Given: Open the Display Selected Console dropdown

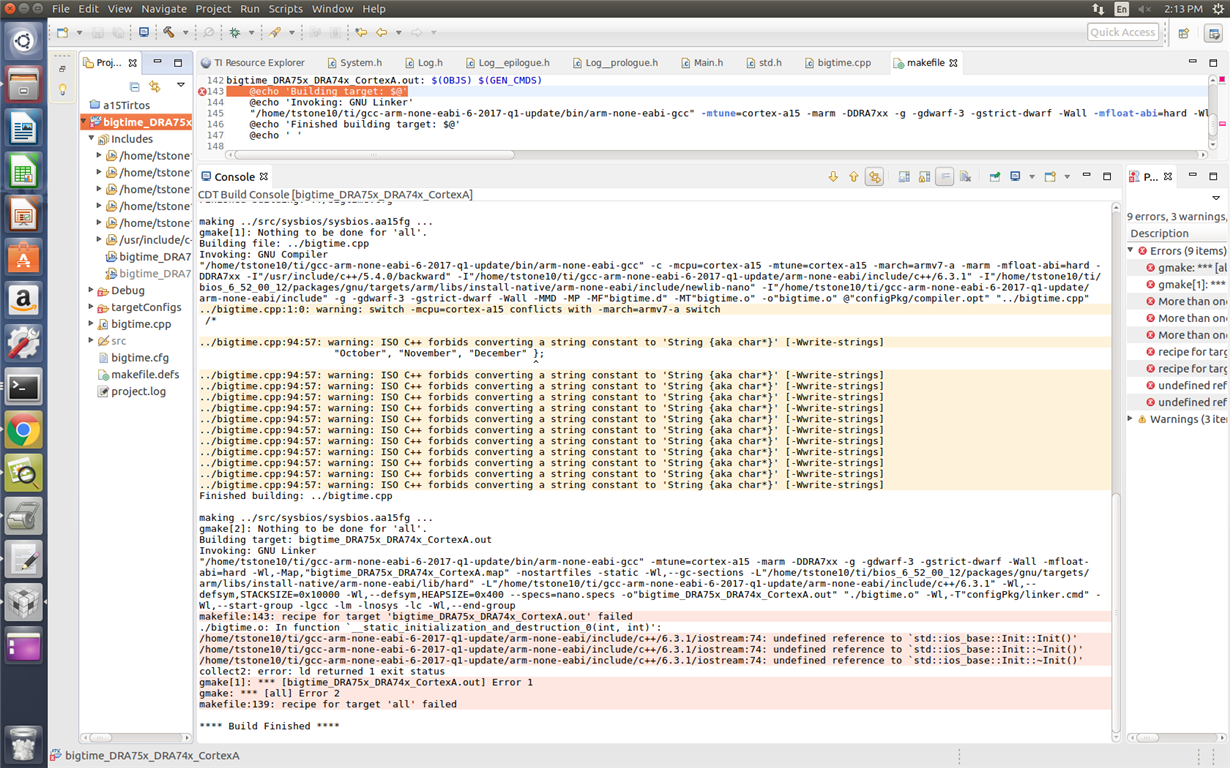Looking at the screenshot, I should click(x=1030, y=177).
